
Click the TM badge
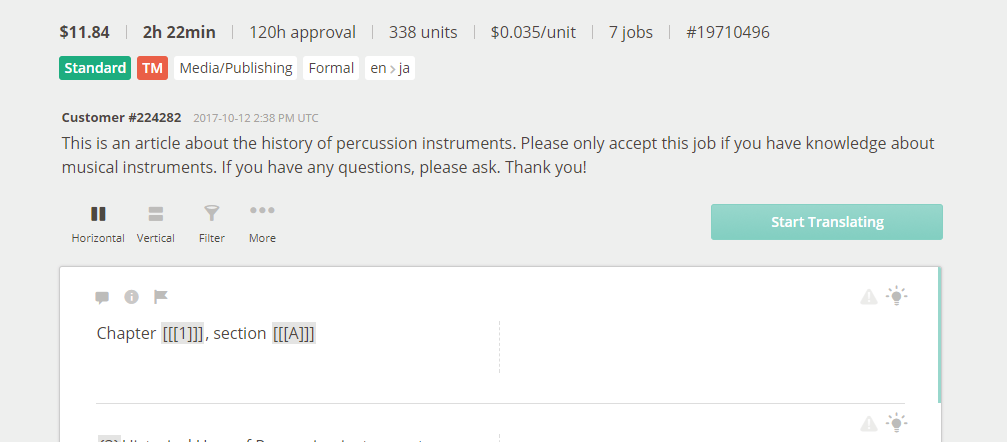tap(152, 68)
